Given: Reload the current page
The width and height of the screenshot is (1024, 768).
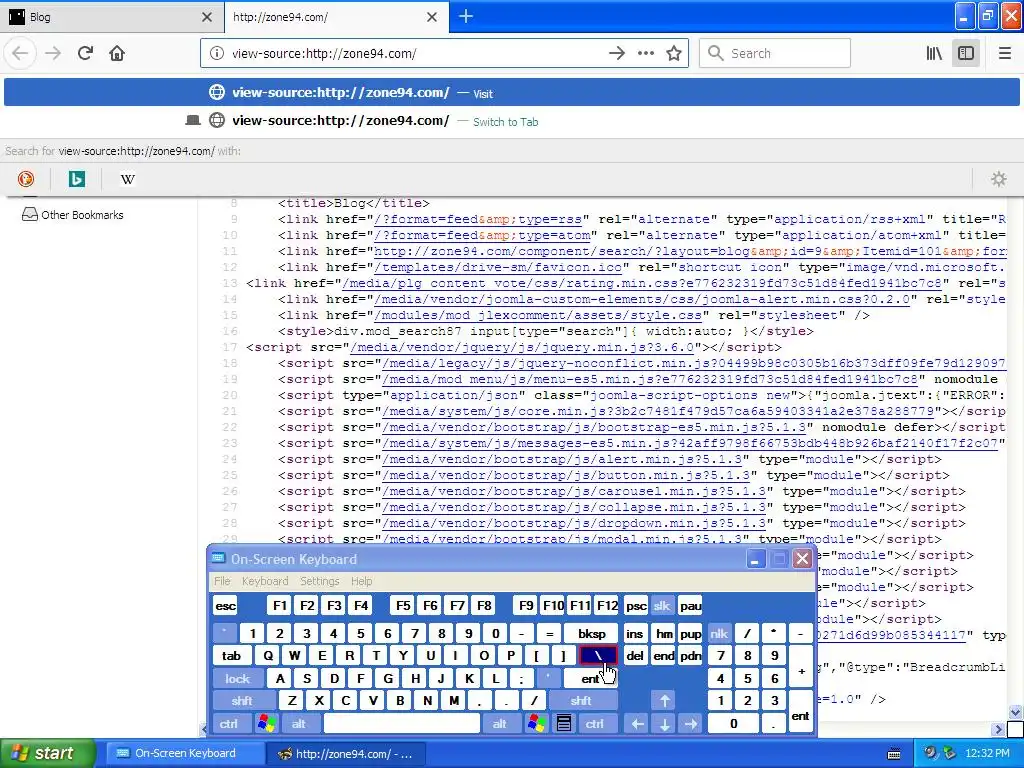Looking at the screenshot, I should click(85, 53).
